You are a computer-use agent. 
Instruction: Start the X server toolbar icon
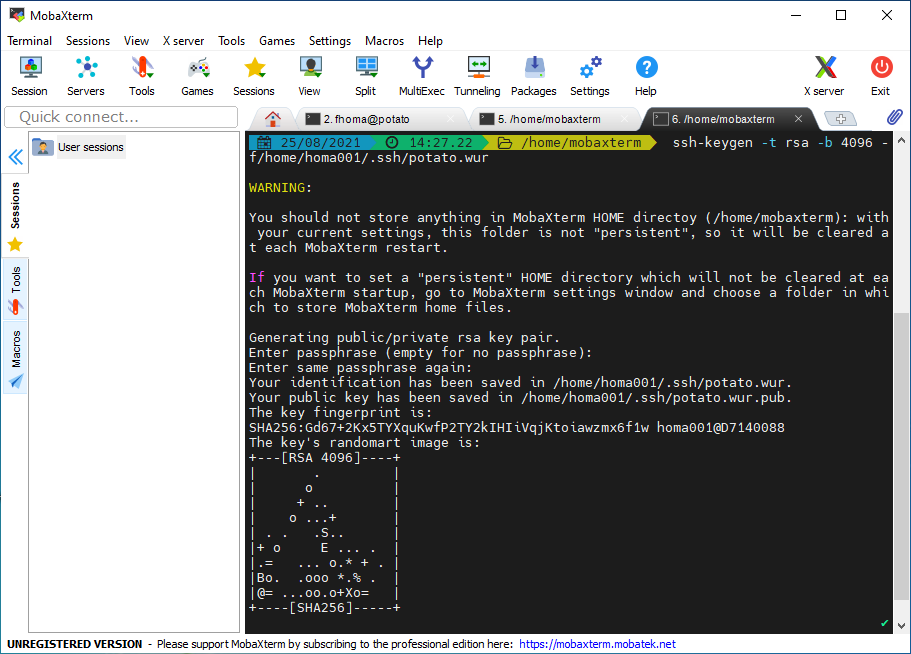click(x=824, y=76)
